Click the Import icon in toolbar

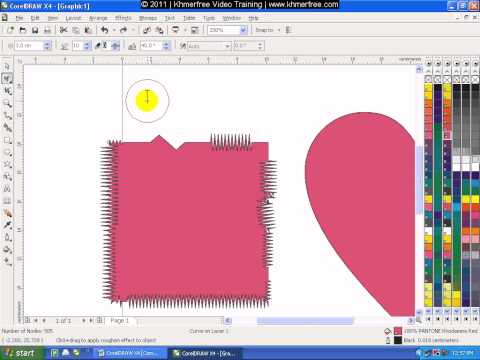147,30
